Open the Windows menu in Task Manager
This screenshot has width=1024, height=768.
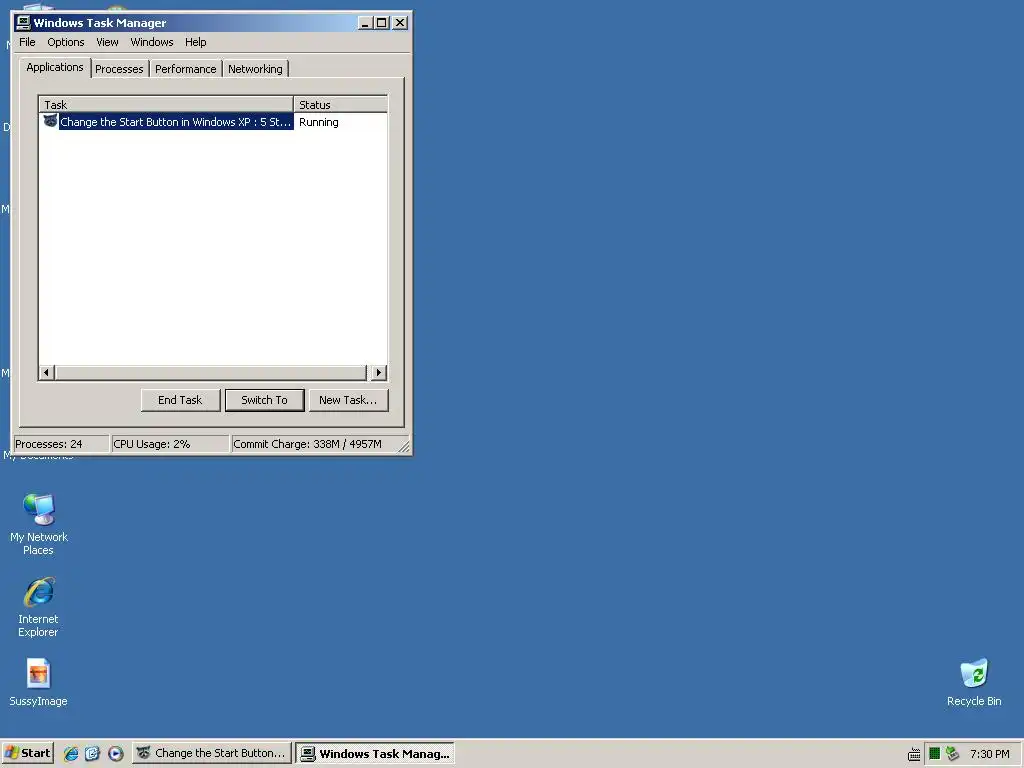point(152,42)
